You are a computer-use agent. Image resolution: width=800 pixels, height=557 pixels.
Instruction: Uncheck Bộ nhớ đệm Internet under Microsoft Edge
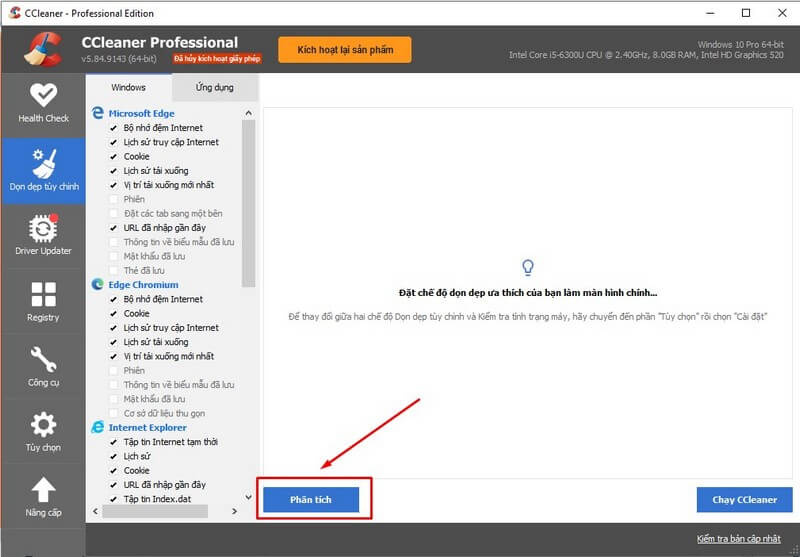click(x=113, y=128)
